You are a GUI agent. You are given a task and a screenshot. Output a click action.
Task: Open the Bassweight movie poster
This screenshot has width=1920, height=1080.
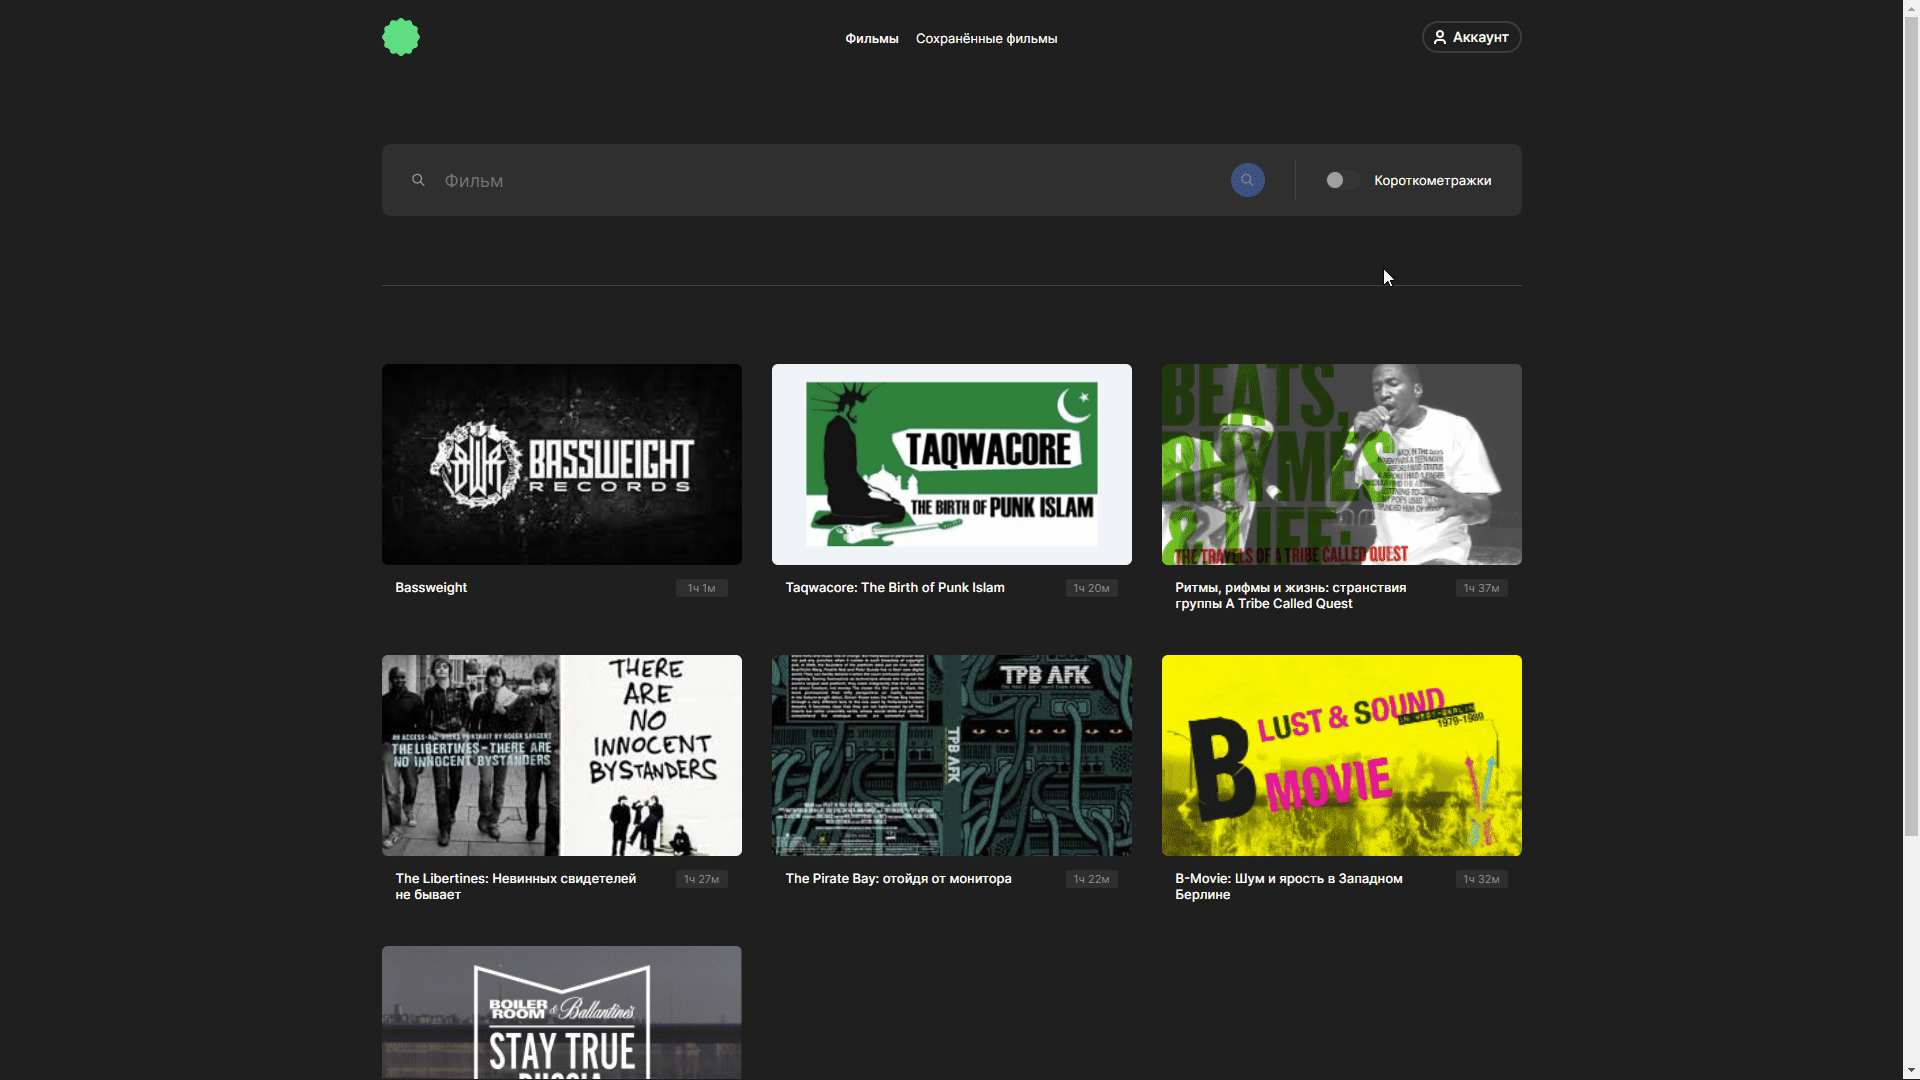561,464
